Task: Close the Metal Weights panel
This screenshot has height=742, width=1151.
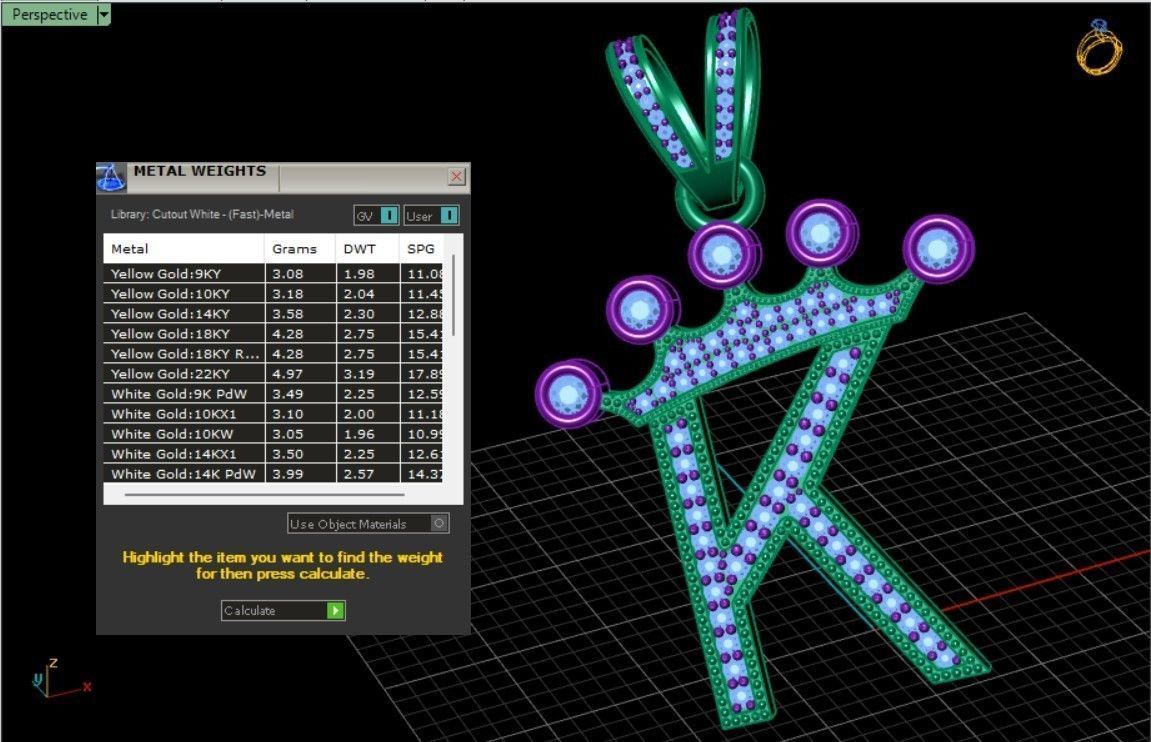Action: pyautogui.click(x=457, y=176)
